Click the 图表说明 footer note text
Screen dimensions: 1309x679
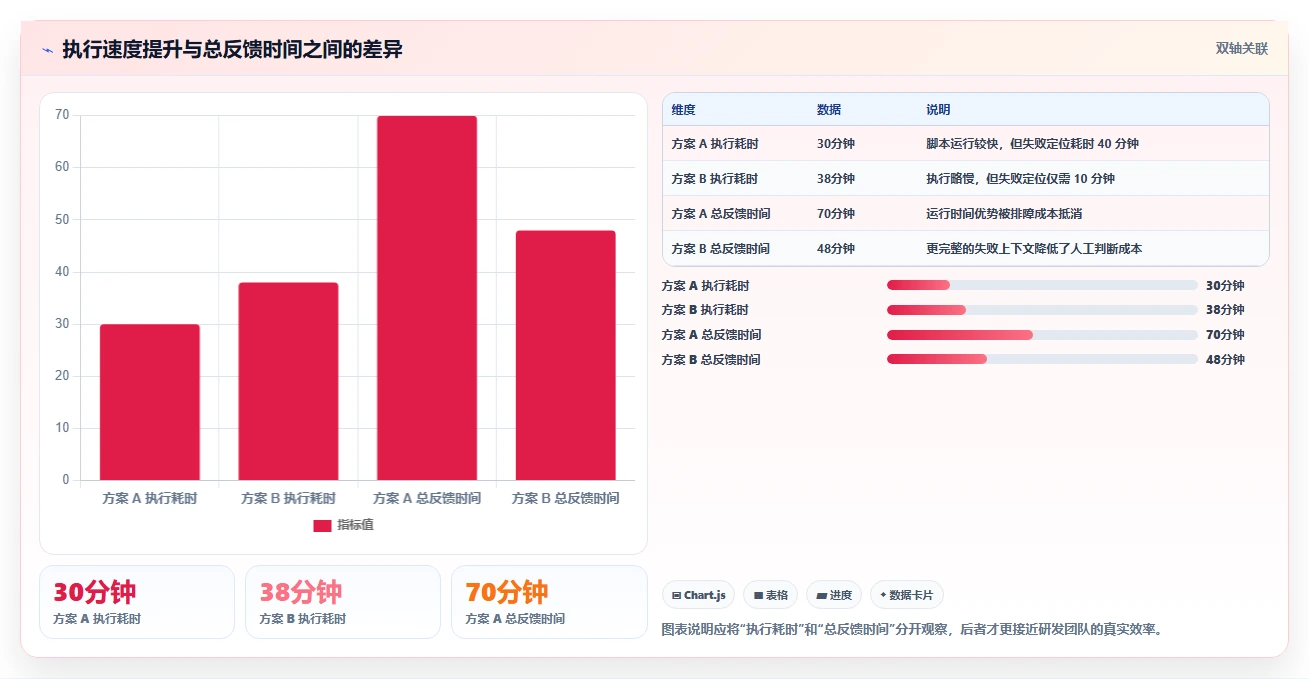[x=913, y=630]
